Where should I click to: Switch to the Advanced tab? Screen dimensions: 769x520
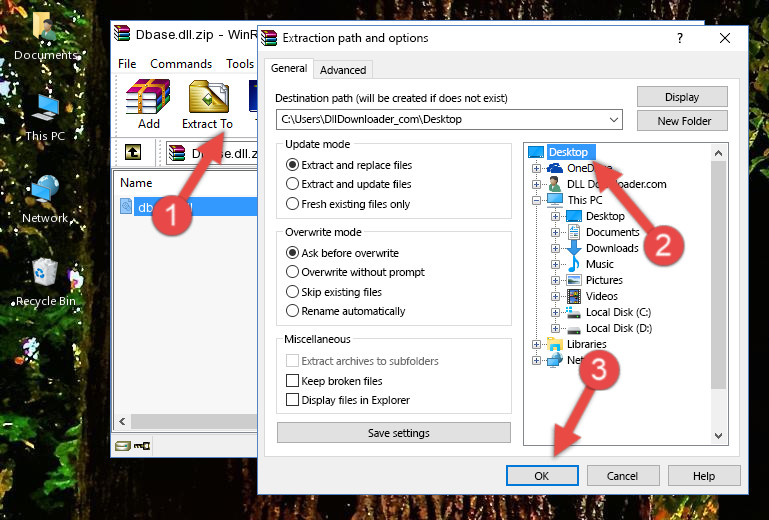[343, 70]
